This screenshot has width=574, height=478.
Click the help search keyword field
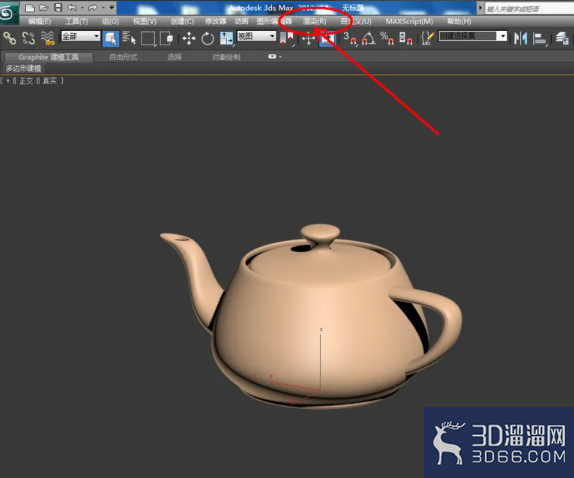[x=529, y=9]
